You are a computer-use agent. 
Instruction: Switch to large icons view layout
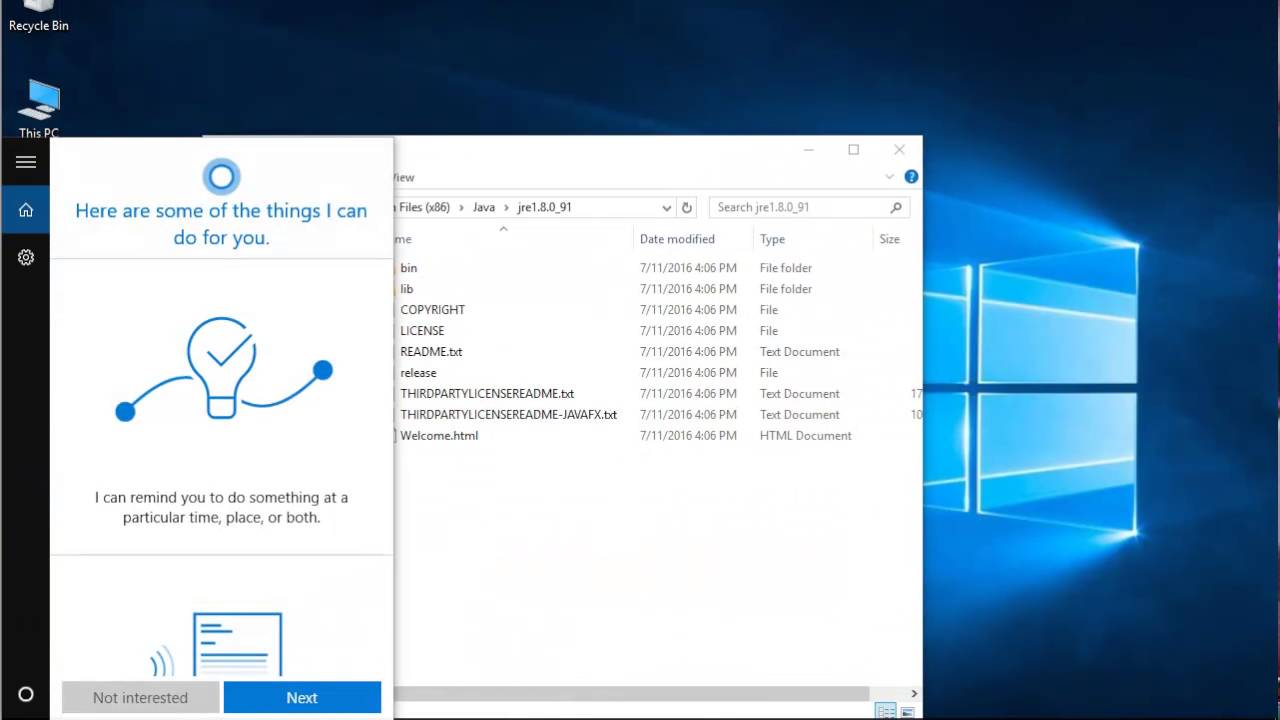pyautogui.click(x=907, y=712)
